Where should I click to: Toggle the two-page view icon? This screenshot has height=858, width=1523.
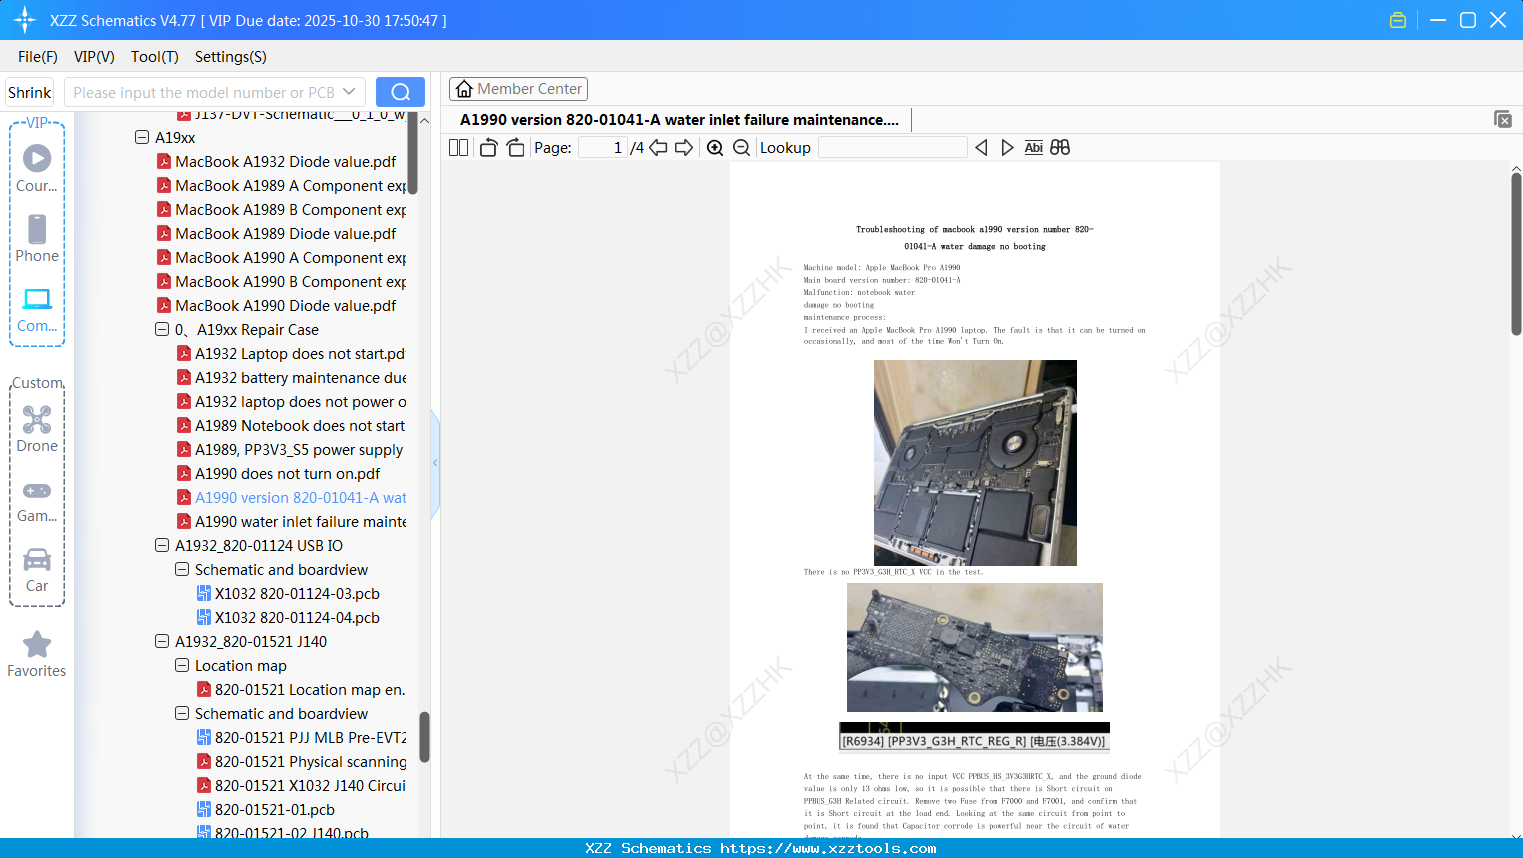459,148
